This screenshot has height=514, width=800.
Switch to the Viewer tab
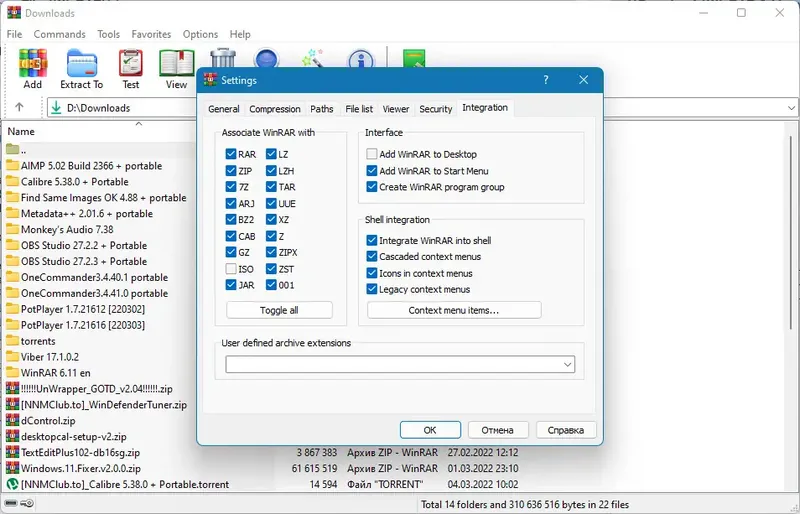coord(396,109)
